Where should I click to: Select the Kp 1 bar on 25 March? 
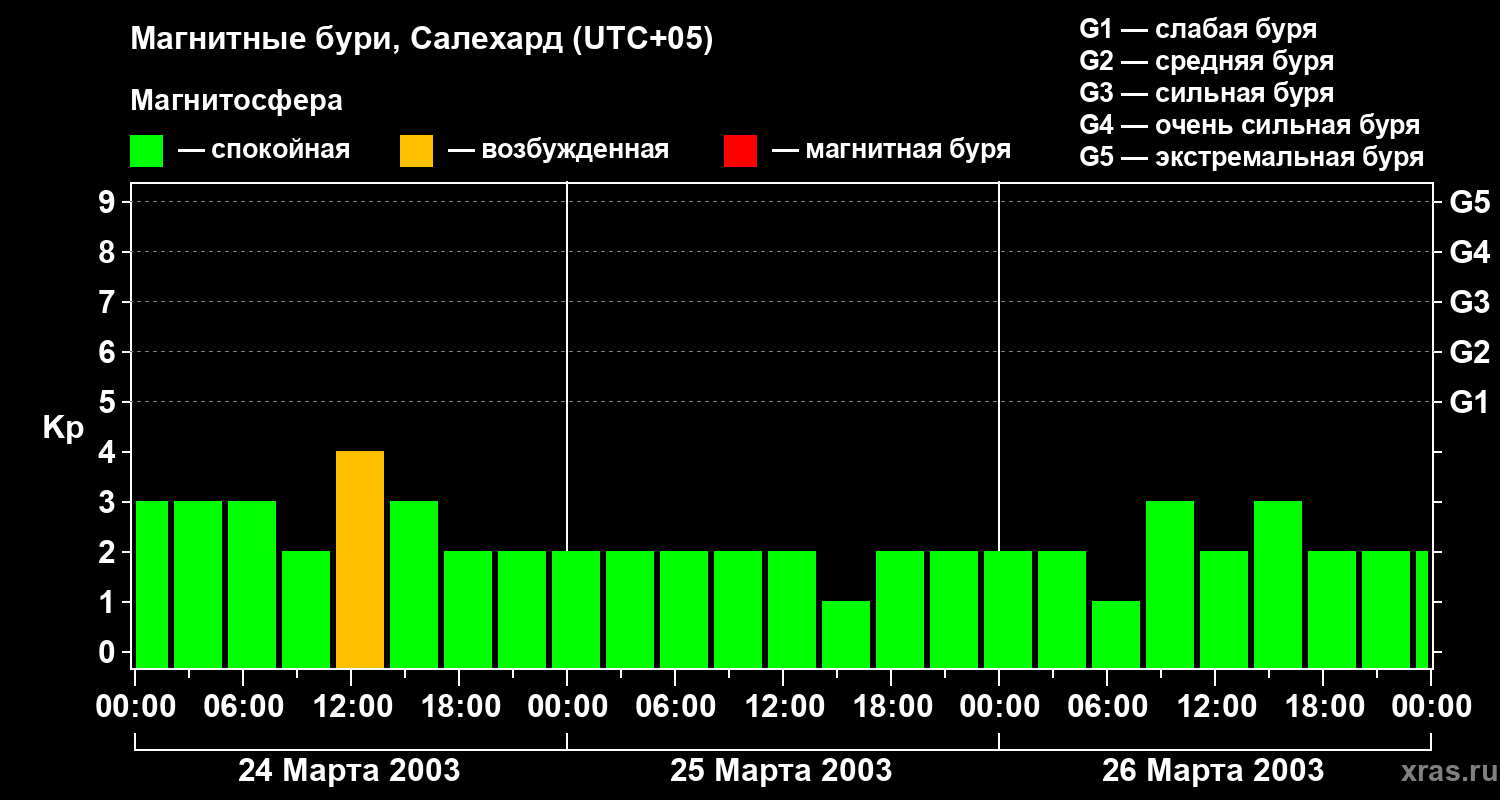[846, 634]
